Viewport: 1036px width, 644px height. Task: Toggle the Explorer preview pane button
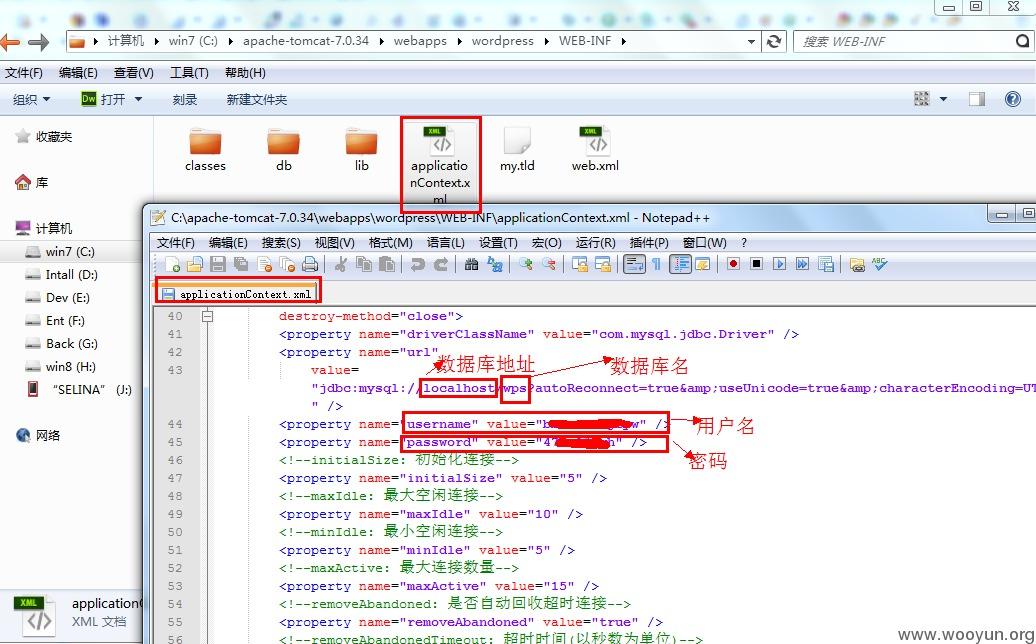coord(977,99)
